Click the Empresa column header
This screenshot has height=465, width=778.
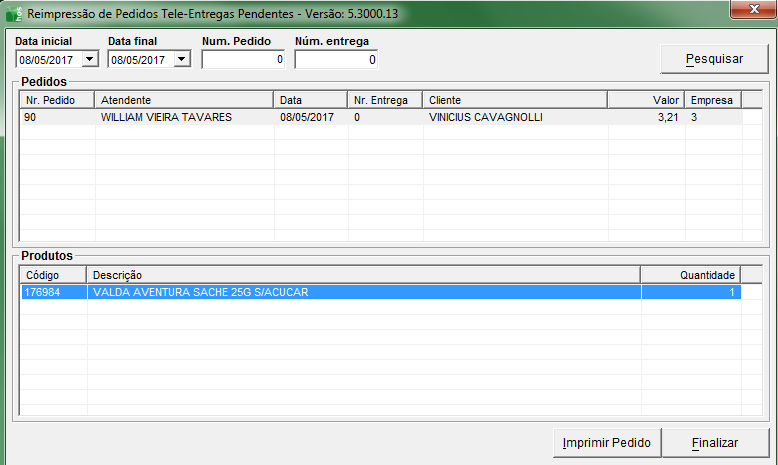click(x=712, y=100)
